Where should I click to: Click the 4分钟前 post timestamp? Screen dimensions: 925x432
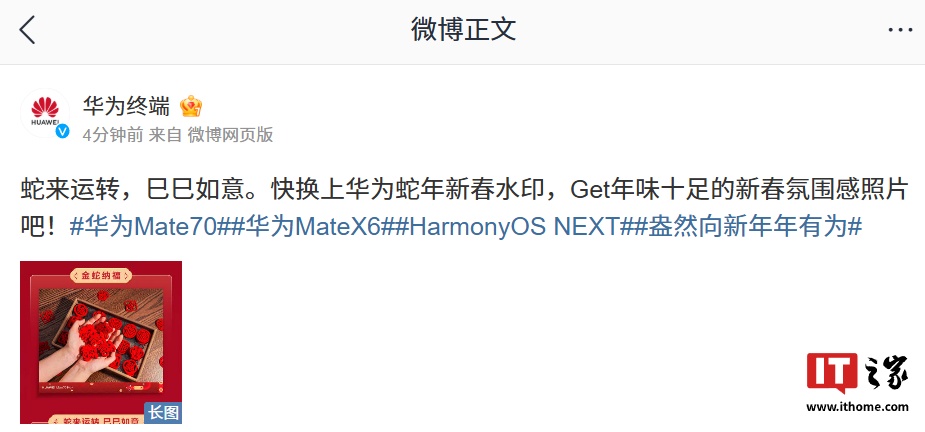point(112,135)
